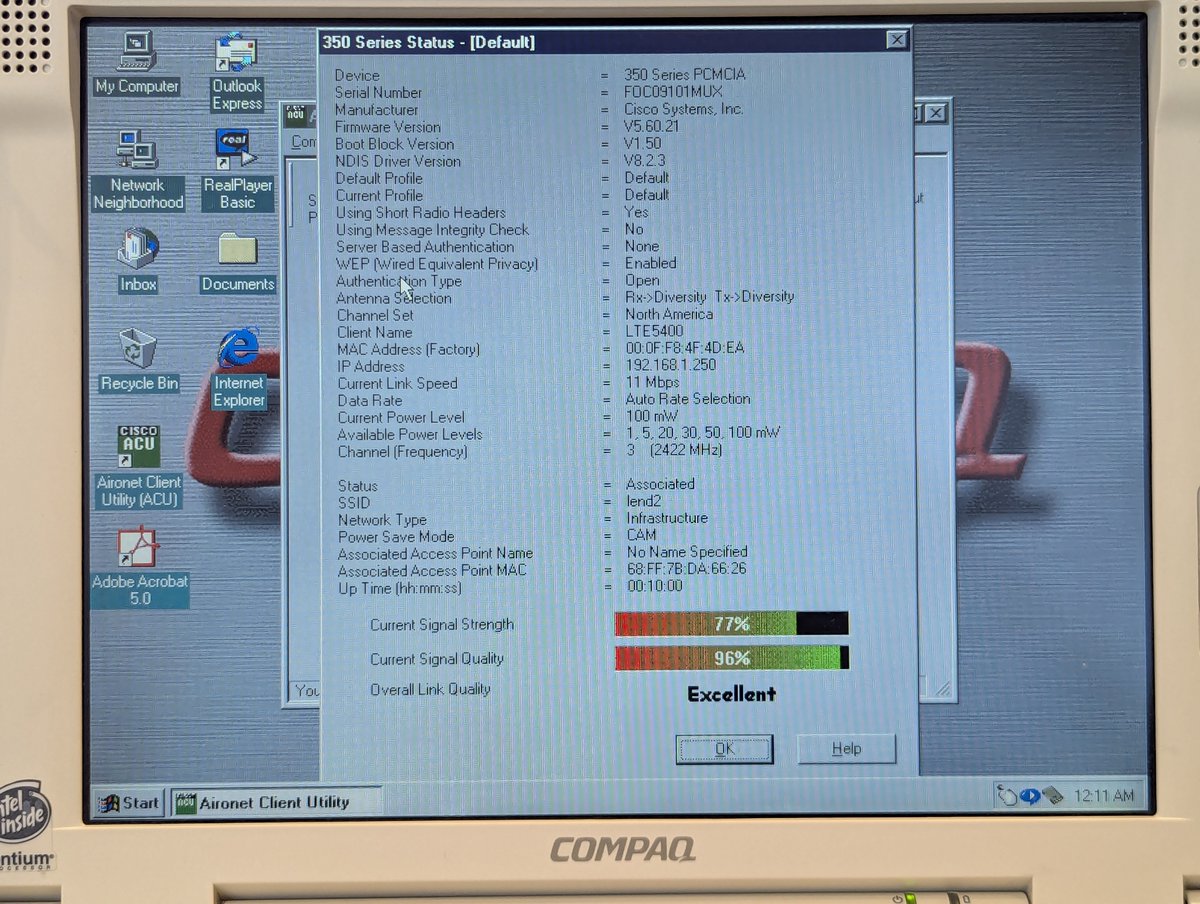Click the Current Signal Strength 77% bar
This screenshot has width=1200, height=904.
coord(731,624)
